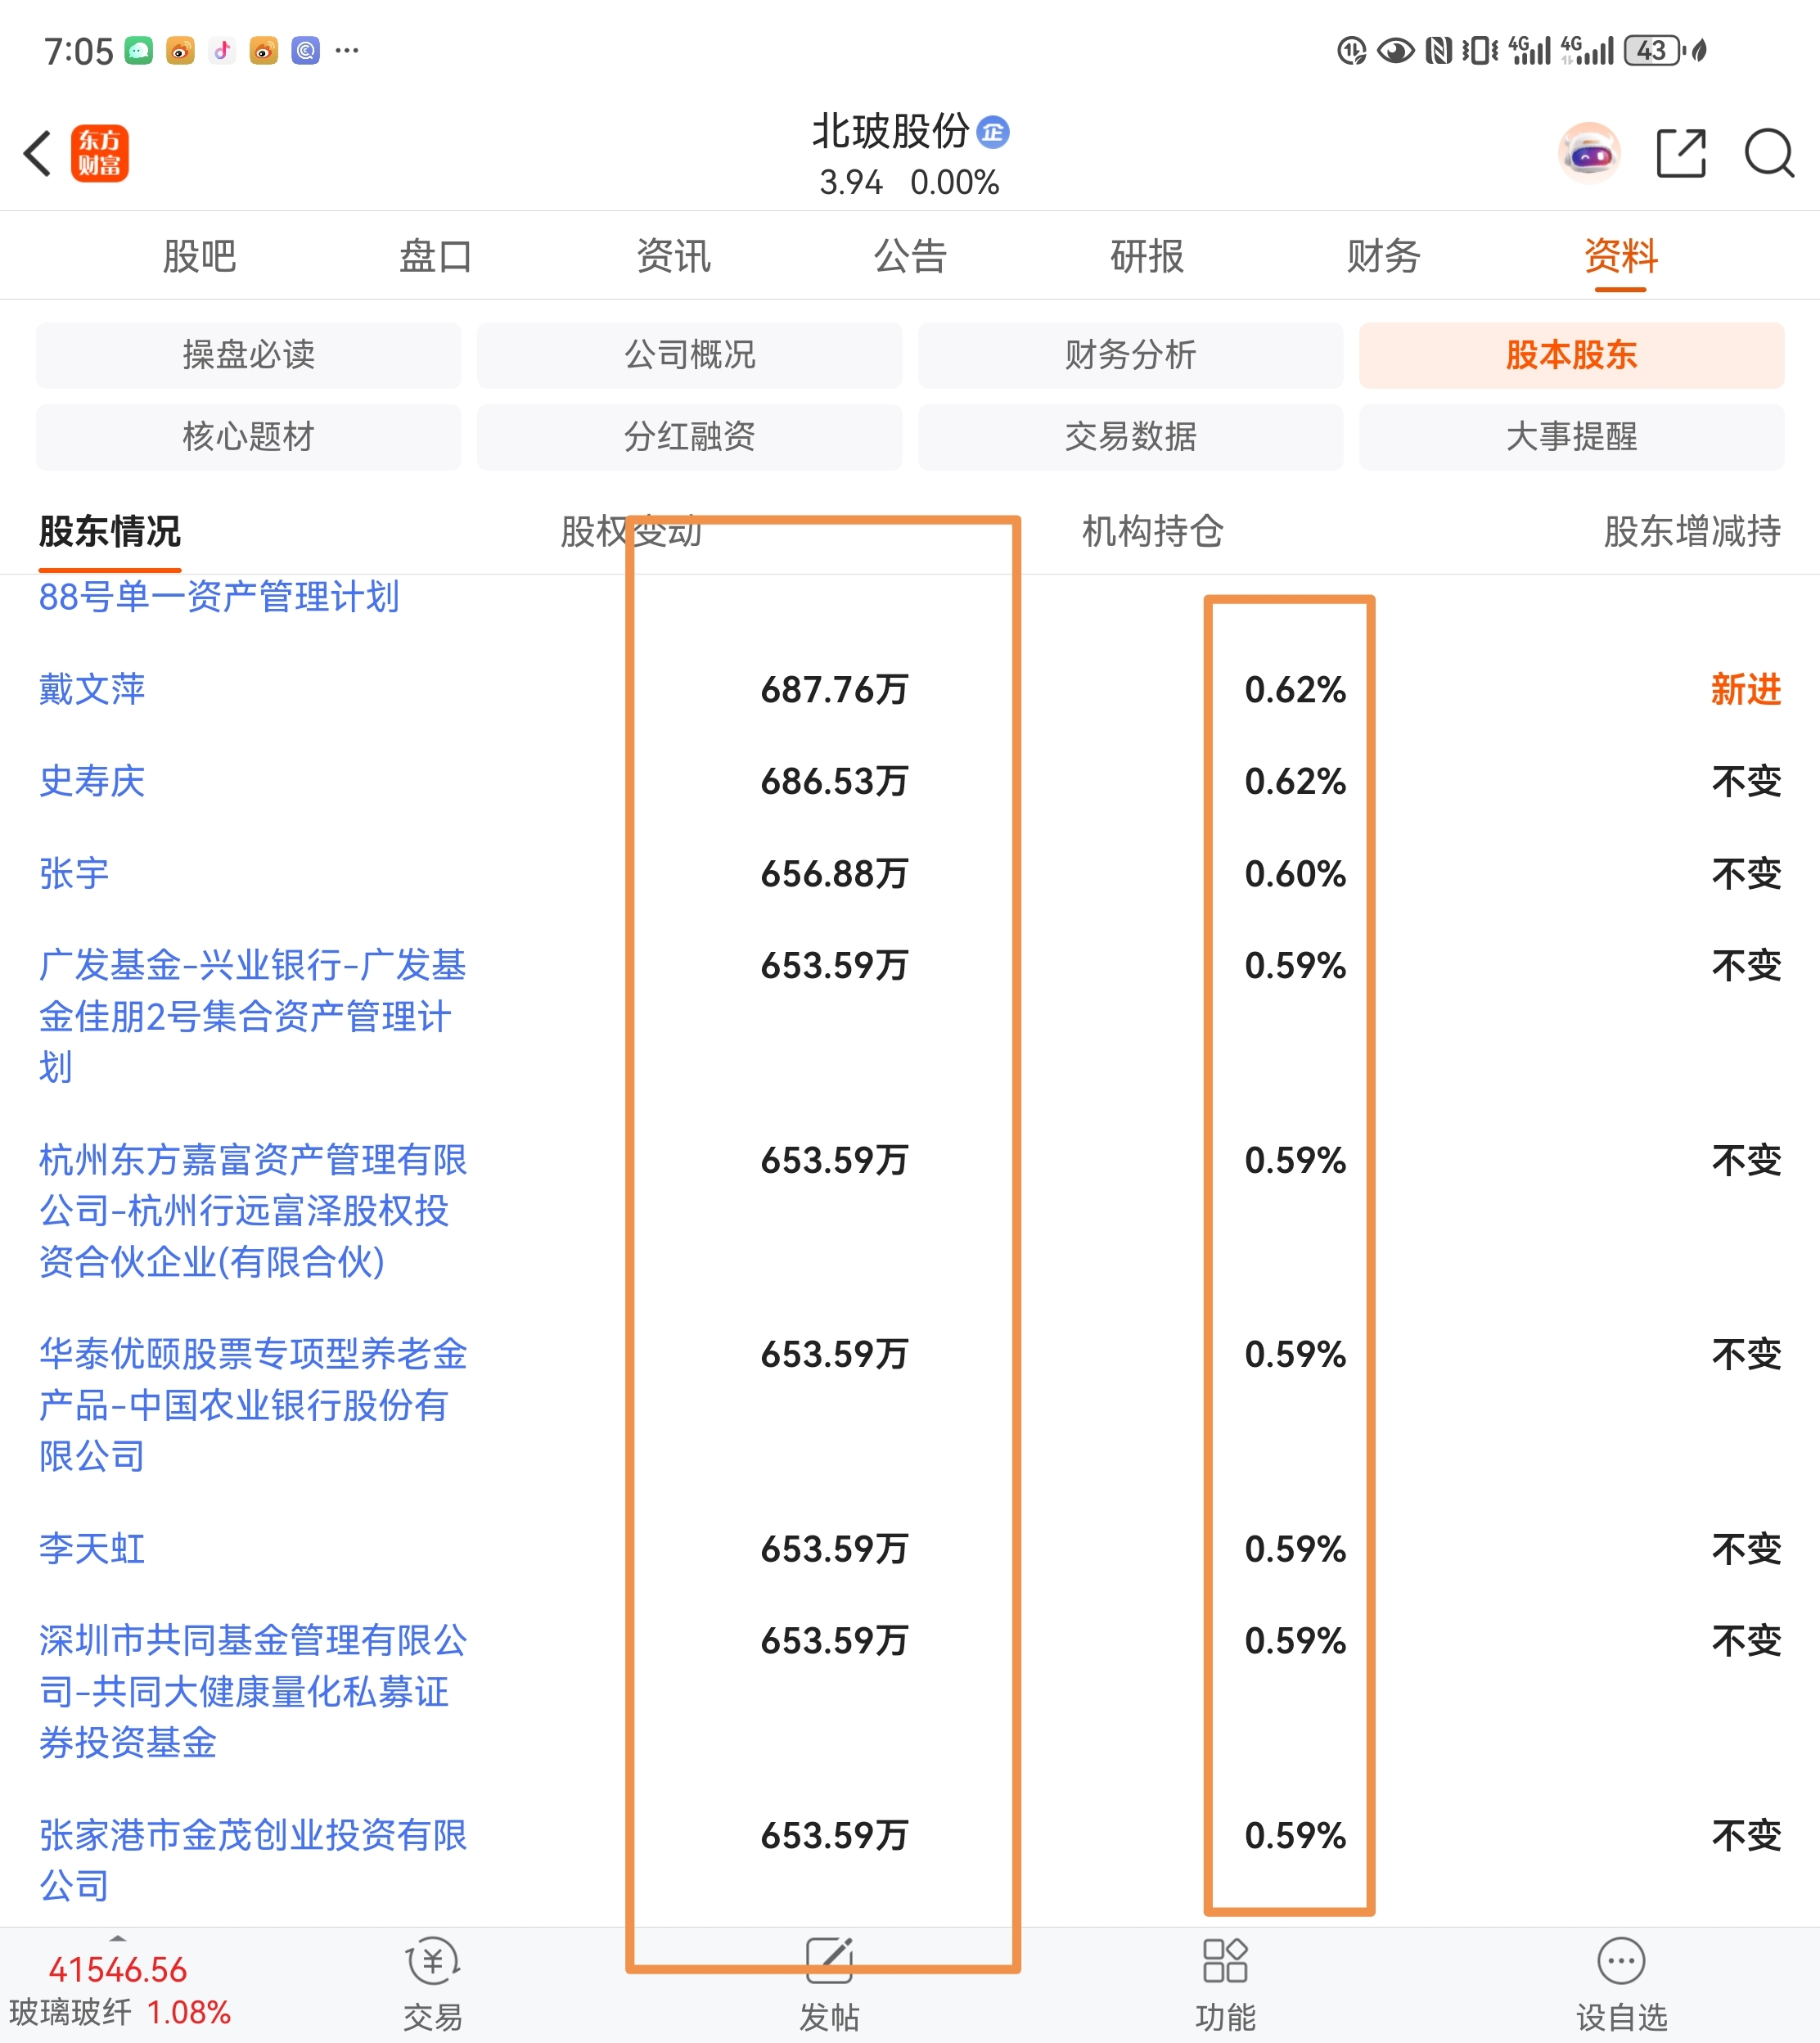Open the 核心题材 section
This screenshot has width=1820, height=2043.
point(249,437)
